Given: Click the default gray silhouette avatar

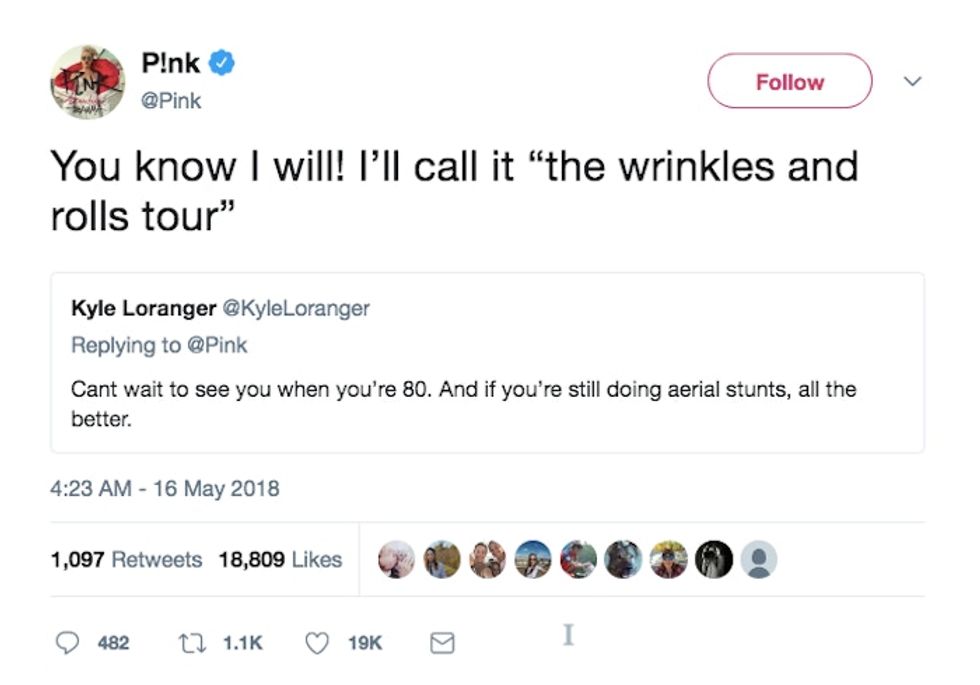Looking at the screenshot, I should click(759, 560).
